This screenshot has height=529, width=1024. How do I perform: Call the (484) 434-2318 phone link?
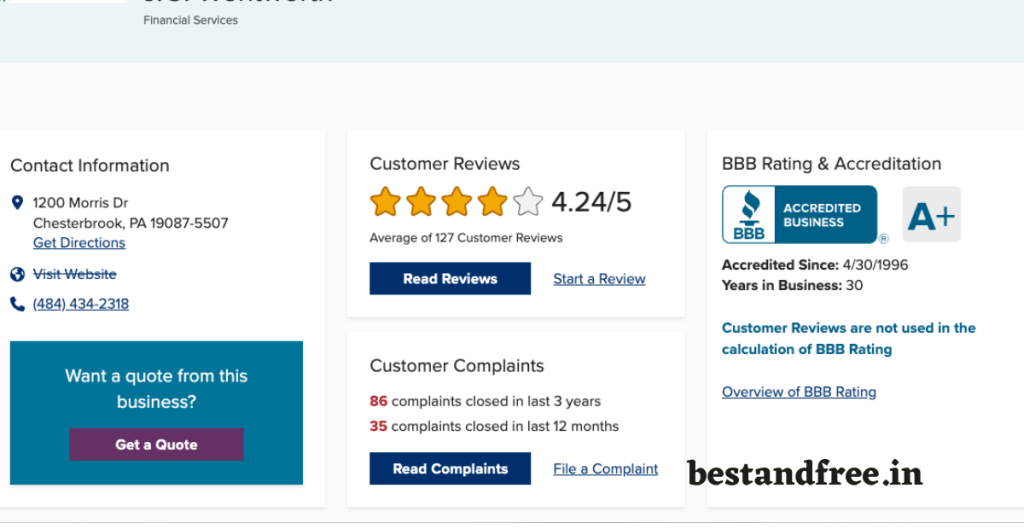coord(81,304)
